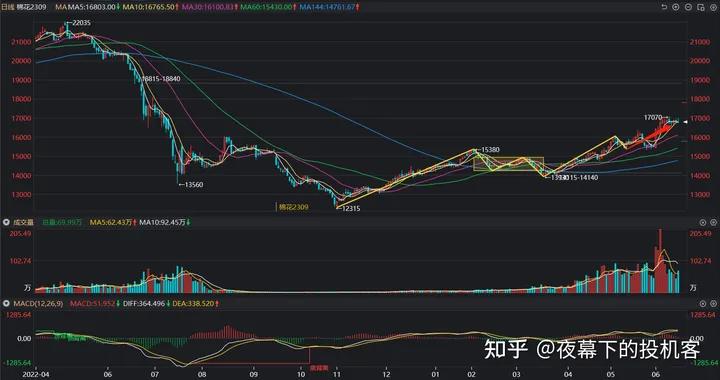Image resolution: width=720 pixels, height=380 pixels.
Task: Click the 12315 bottom price label
Action: coord(351,208)
